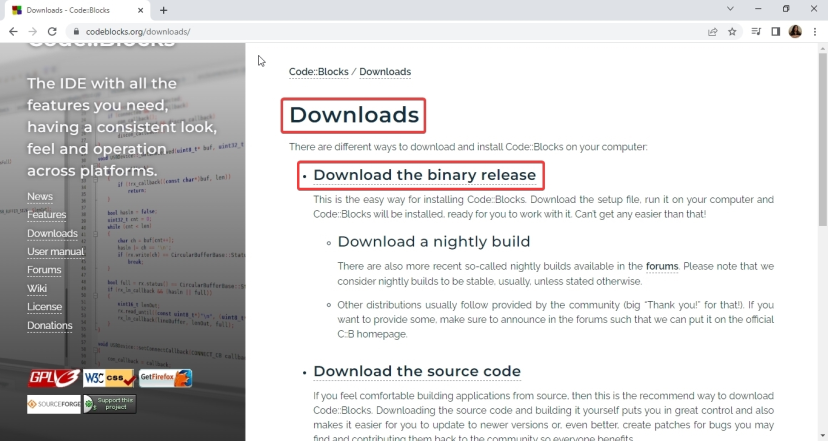Restore down the Chrome window

786,9
